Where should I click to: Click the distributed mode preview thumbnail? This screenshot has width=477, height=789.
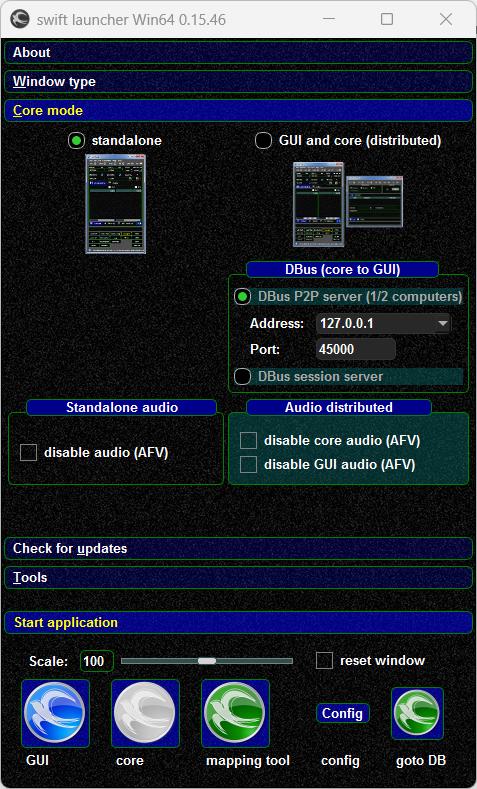(348, 204)
